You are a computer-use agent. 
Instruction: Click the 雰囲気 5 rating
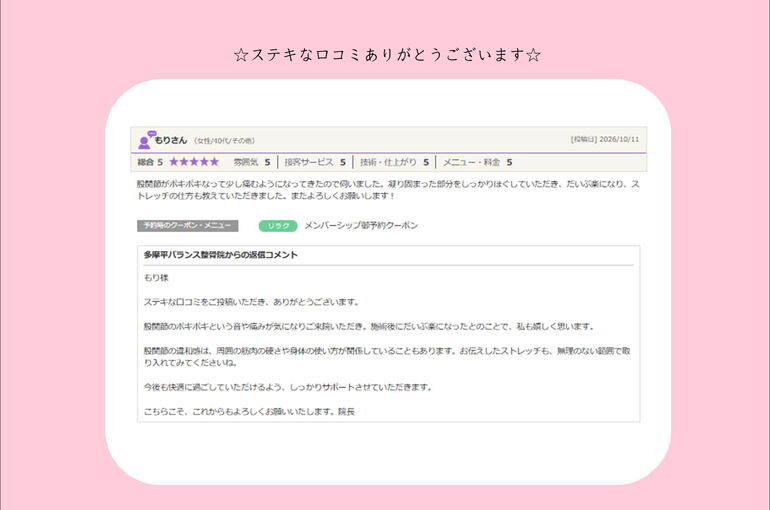tap(251, 162)
